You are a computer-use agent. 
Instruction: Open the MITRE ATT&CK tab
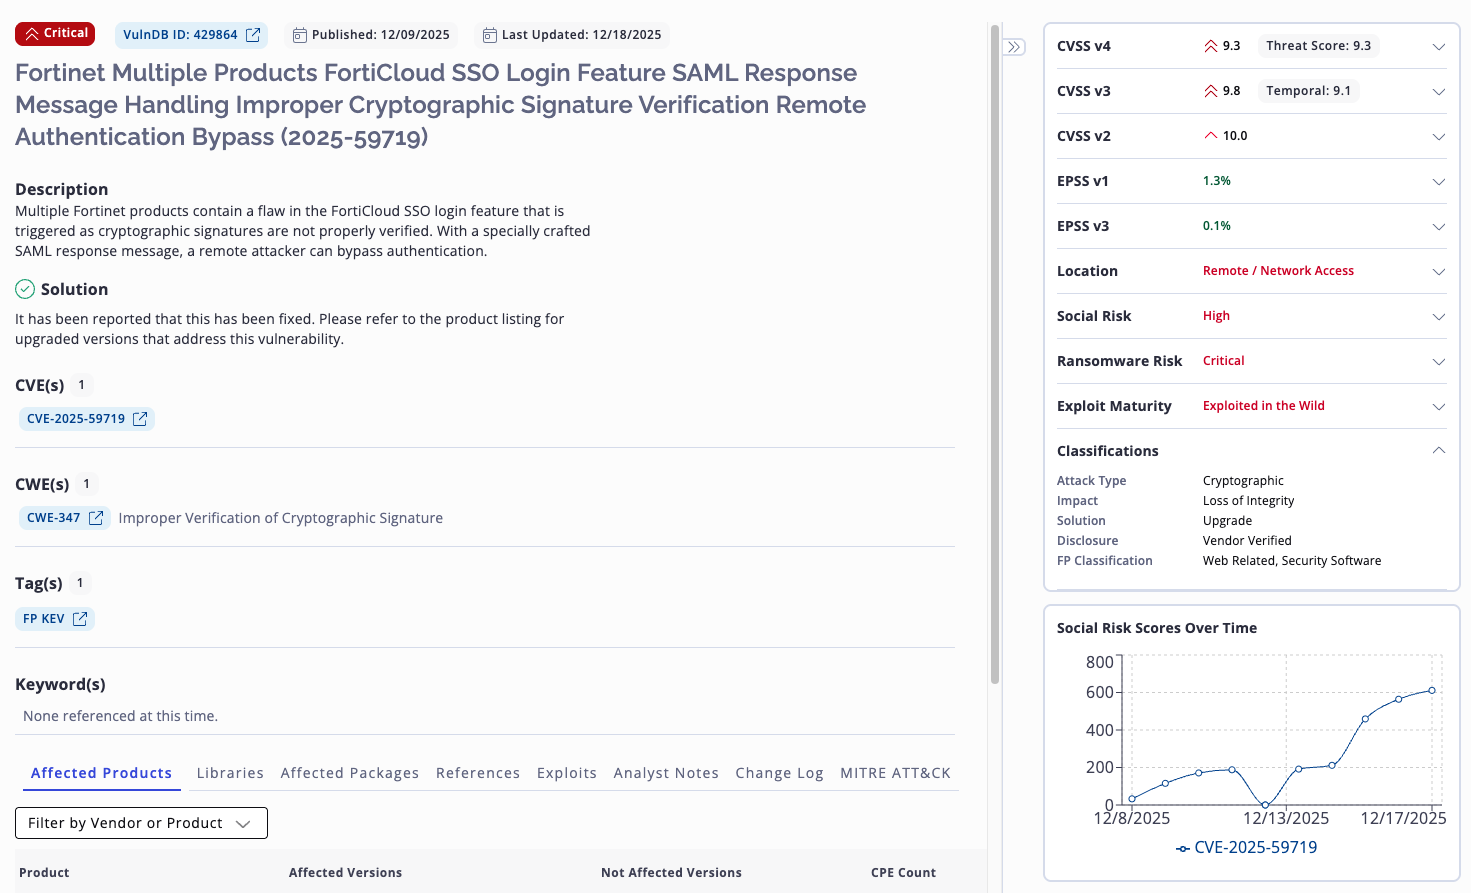[x=895, y=773]
